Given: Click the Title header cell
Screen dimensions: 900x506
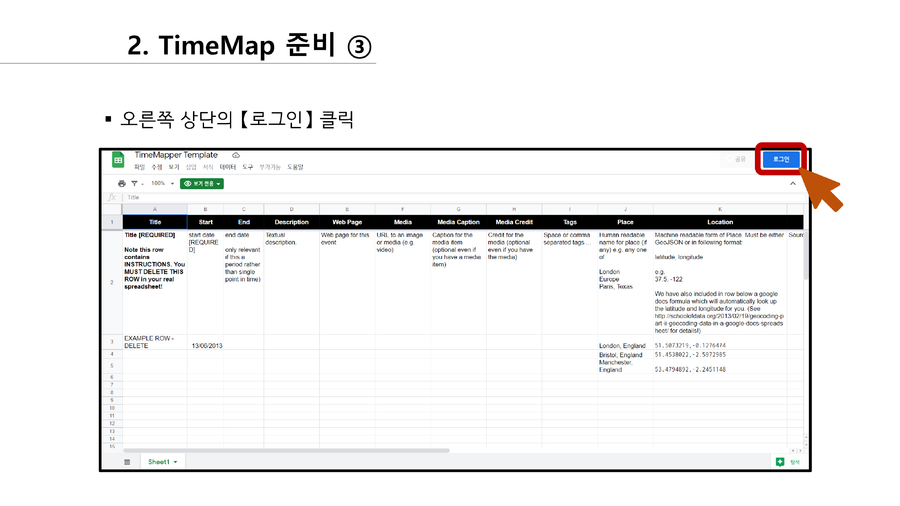Looking at the screenshot, I should pos(155,222).
